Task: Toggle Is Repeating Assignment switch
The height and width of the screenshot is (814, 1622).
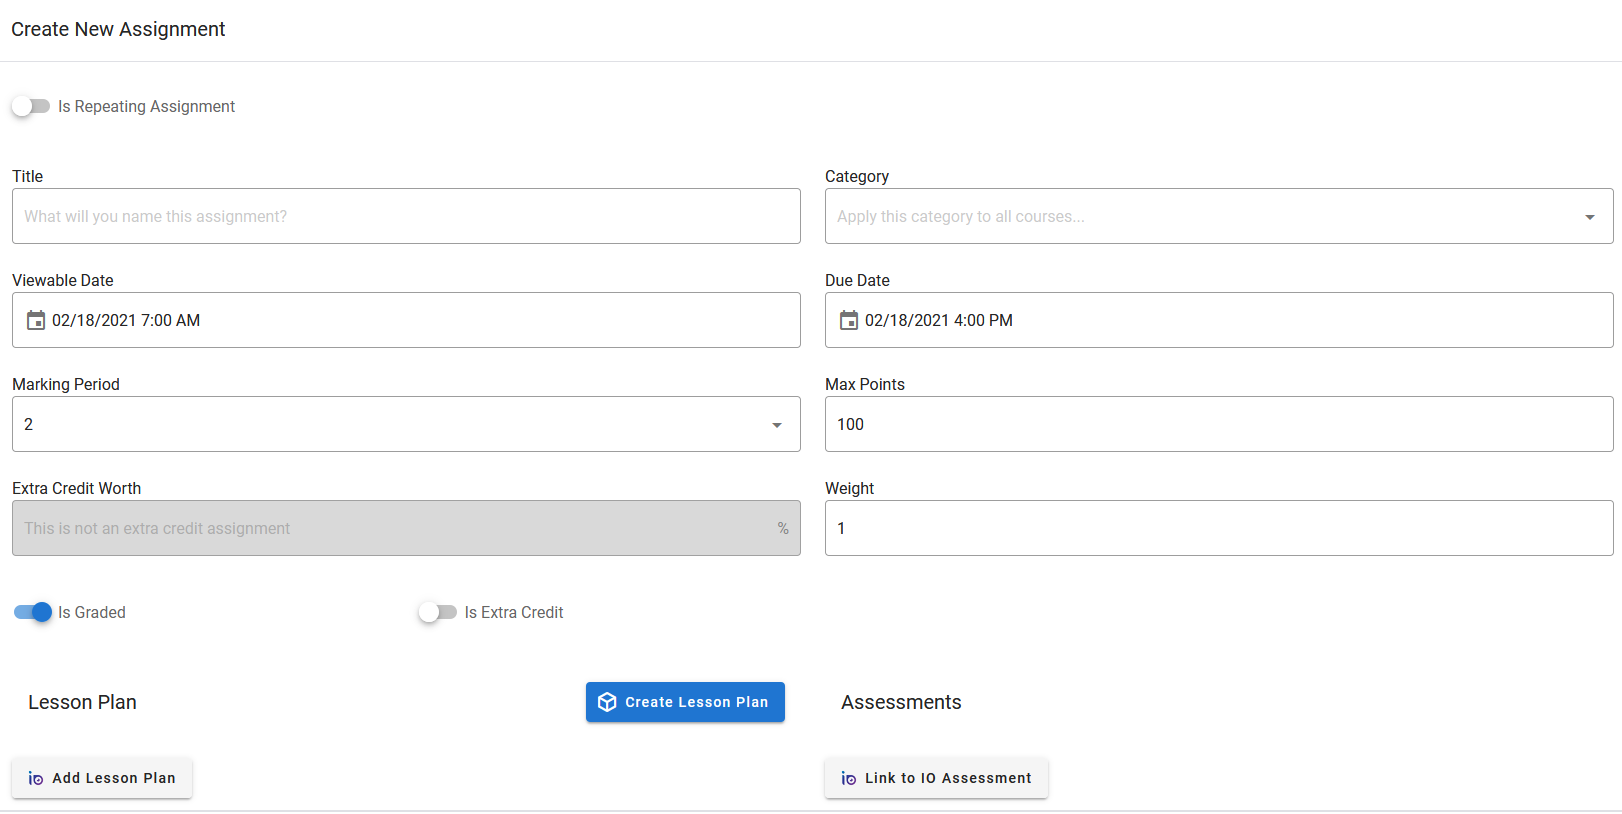Action: pos(31,106)
